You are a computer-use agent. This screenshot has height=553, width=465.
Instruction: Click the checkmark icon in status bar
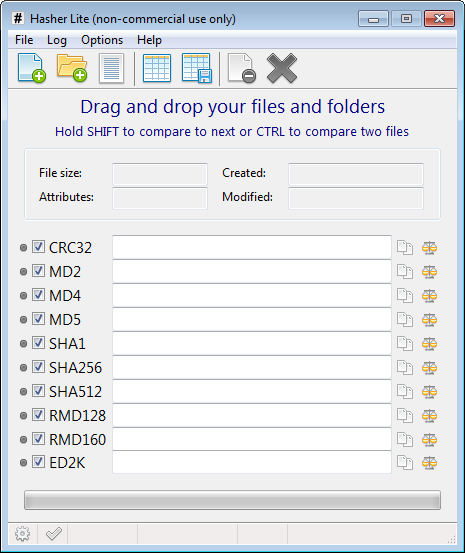click(54, 534)
